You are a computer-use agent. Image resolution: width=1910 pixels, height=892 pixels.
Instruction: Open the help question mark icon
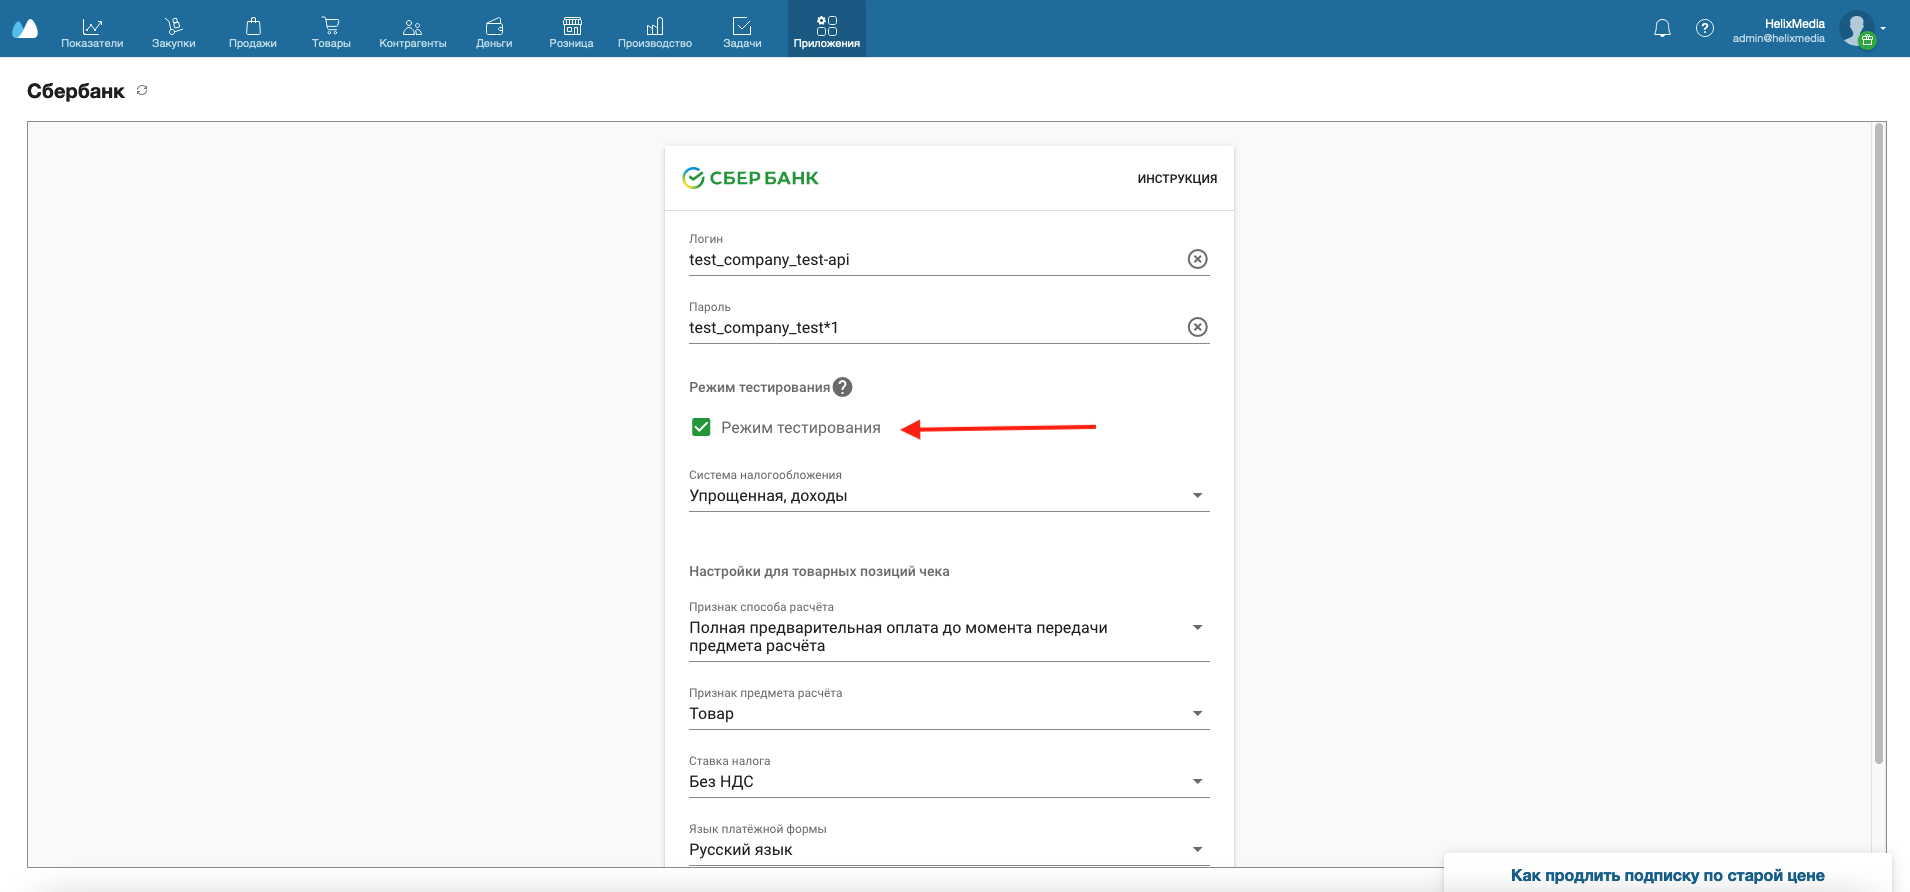pyautogui.click(x=1705, y=28)
